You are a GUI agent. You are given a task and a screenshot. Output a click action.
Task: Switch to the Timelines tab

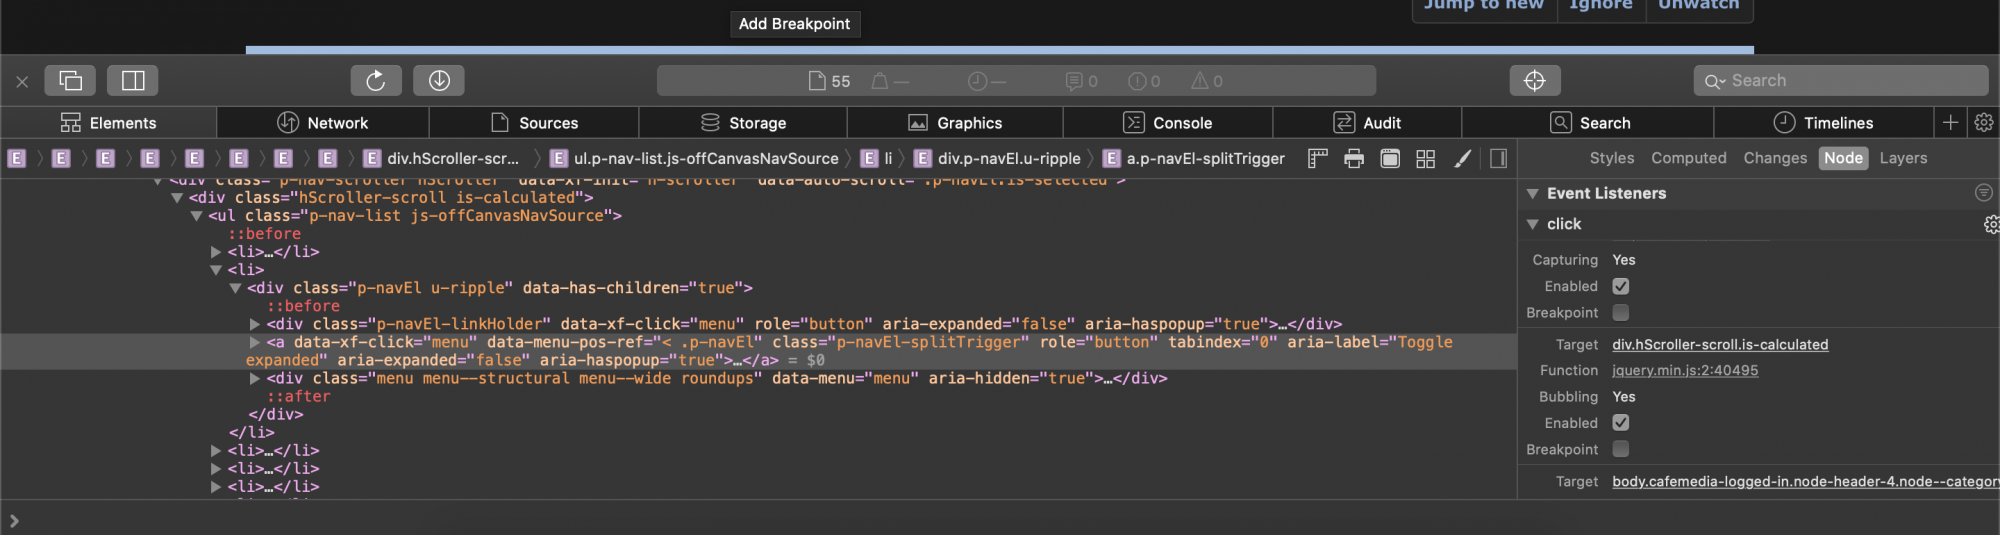(1823, 123)
